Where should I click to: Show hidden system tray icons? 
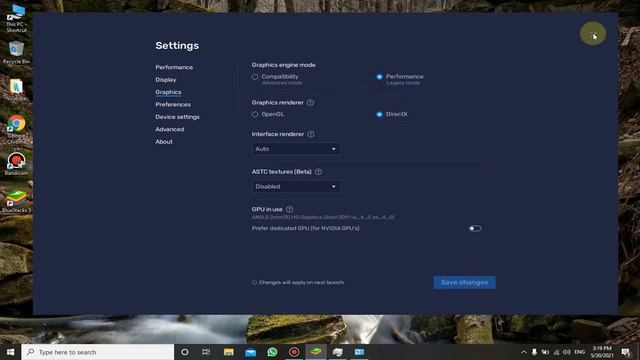[524, 352]
